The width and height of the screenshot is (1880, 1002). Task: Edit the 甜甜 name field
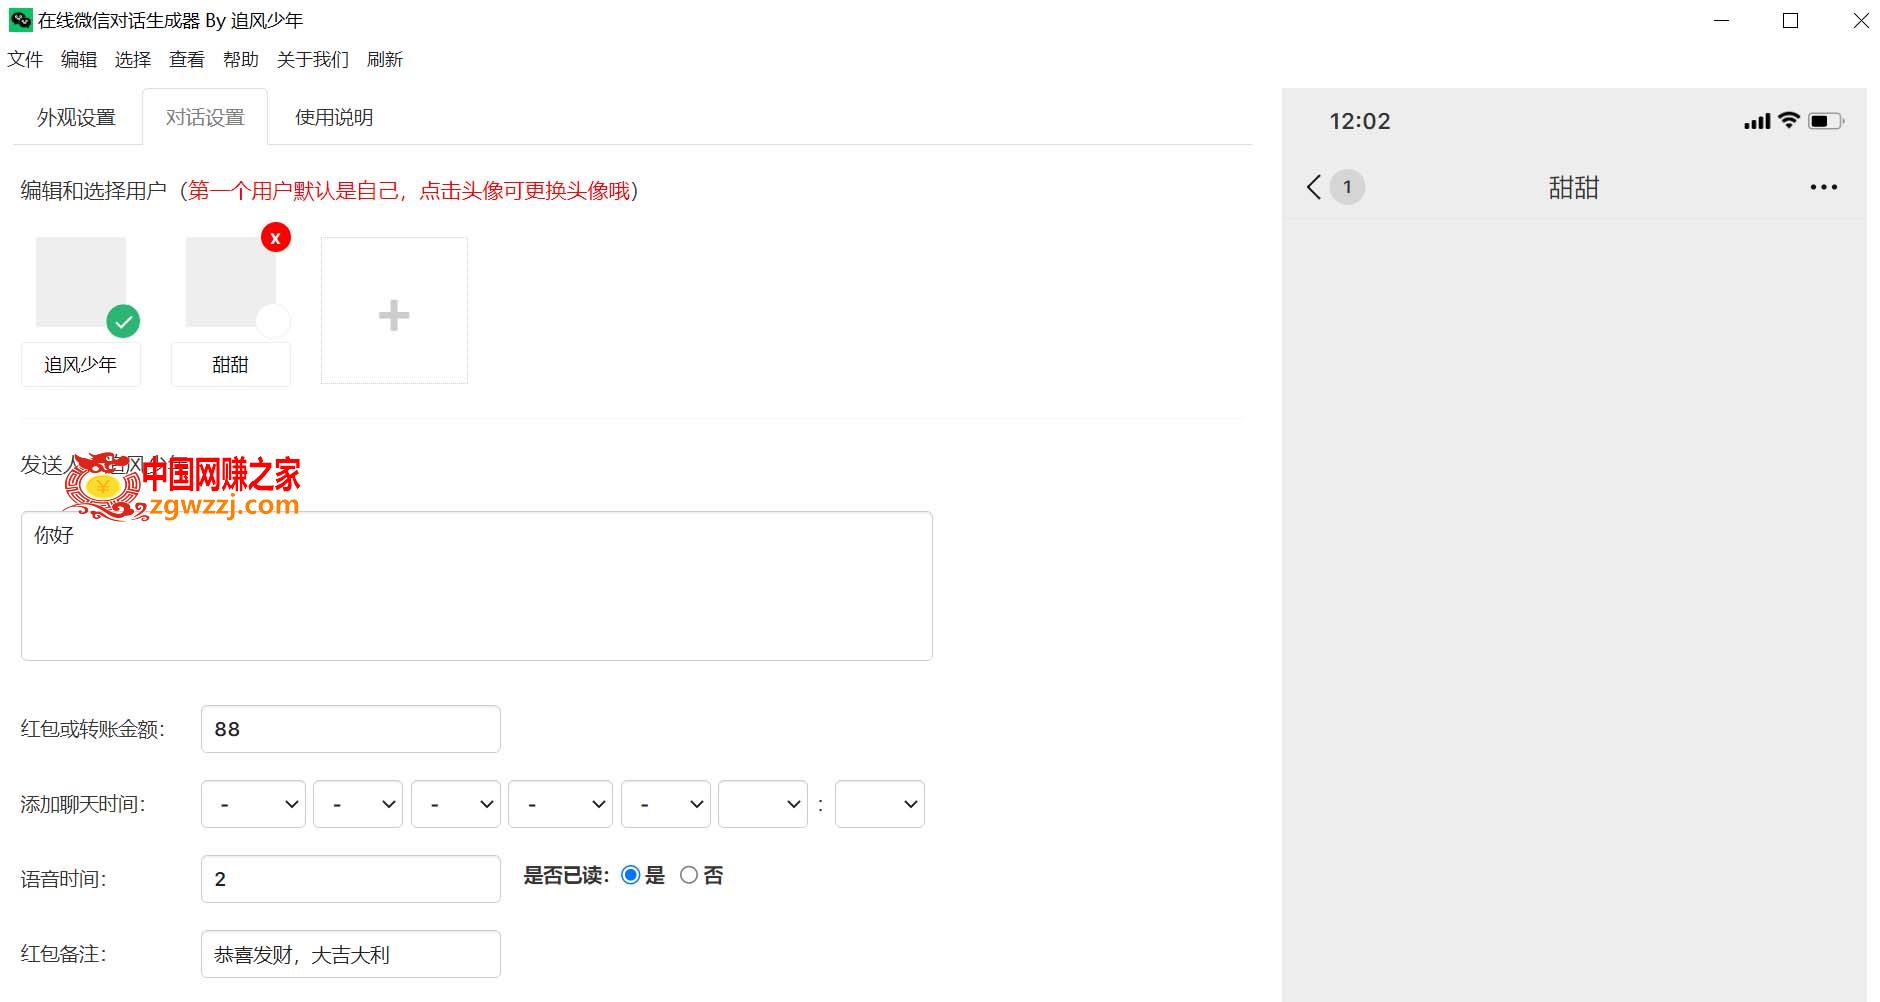coord(231,365)
